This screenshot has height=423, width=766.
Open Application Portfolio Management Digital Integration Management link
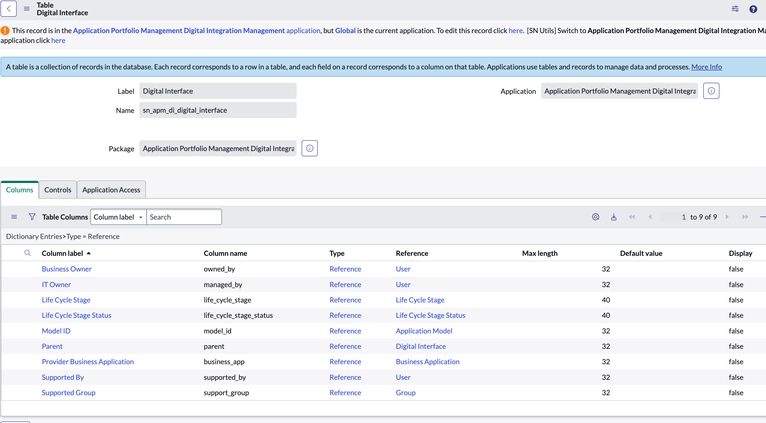pos(179,30)
